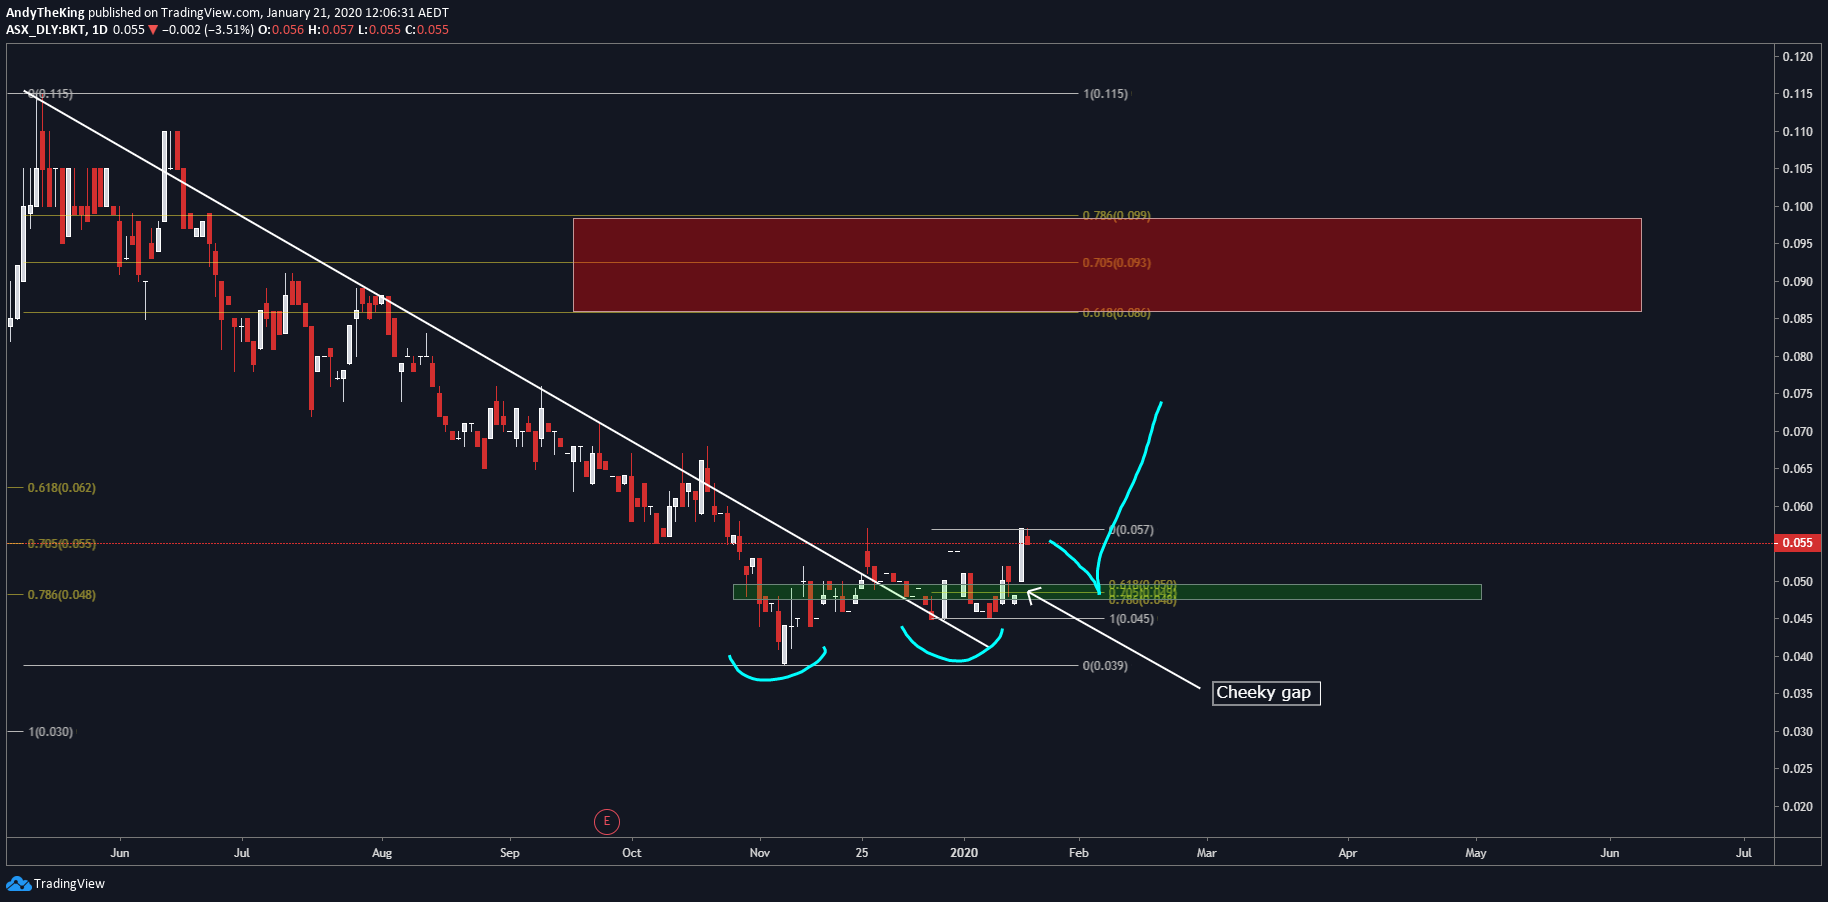Click the Nov label on time axis

click(x=760, y=853)
